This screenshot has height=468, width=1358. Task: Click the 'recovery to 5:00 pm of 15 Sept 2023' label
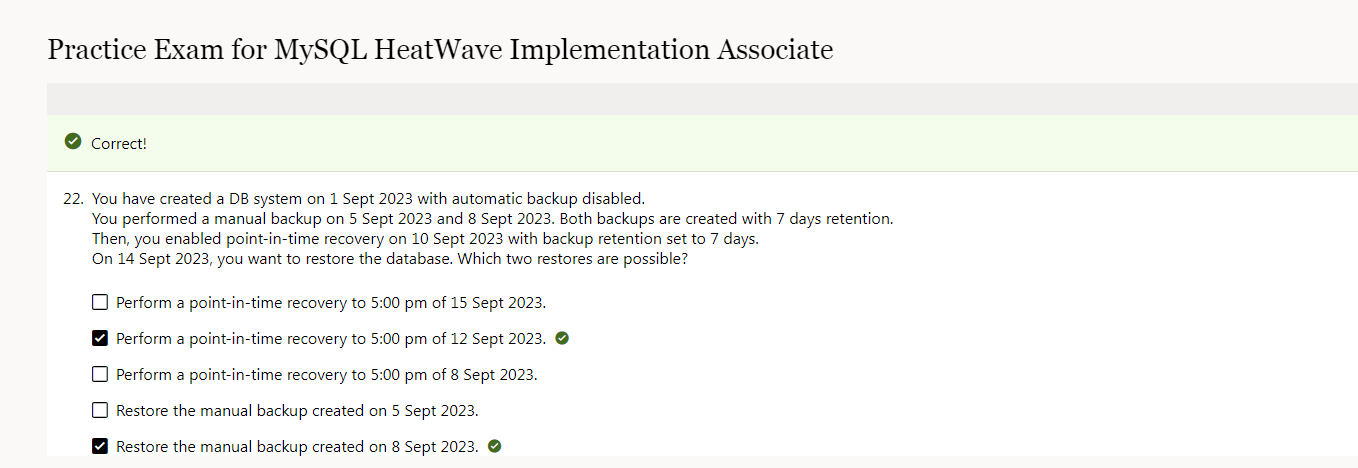331,302
